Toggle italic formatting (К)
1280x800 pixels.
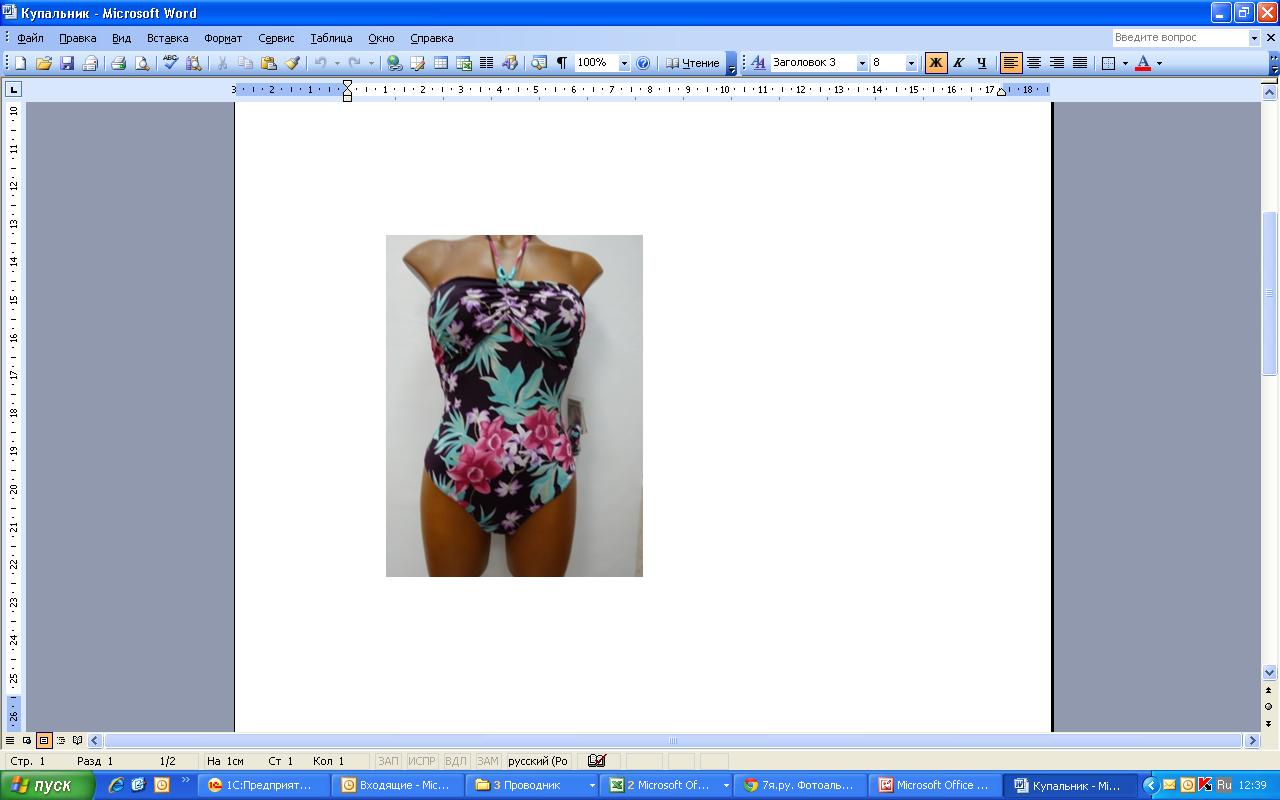(958, 63)
